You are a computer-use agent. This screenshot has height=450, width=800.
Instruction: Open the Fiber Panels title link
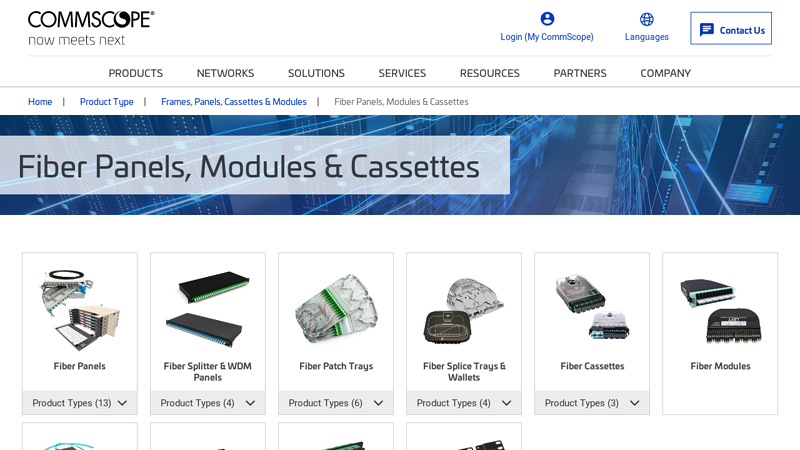[80, 366]
